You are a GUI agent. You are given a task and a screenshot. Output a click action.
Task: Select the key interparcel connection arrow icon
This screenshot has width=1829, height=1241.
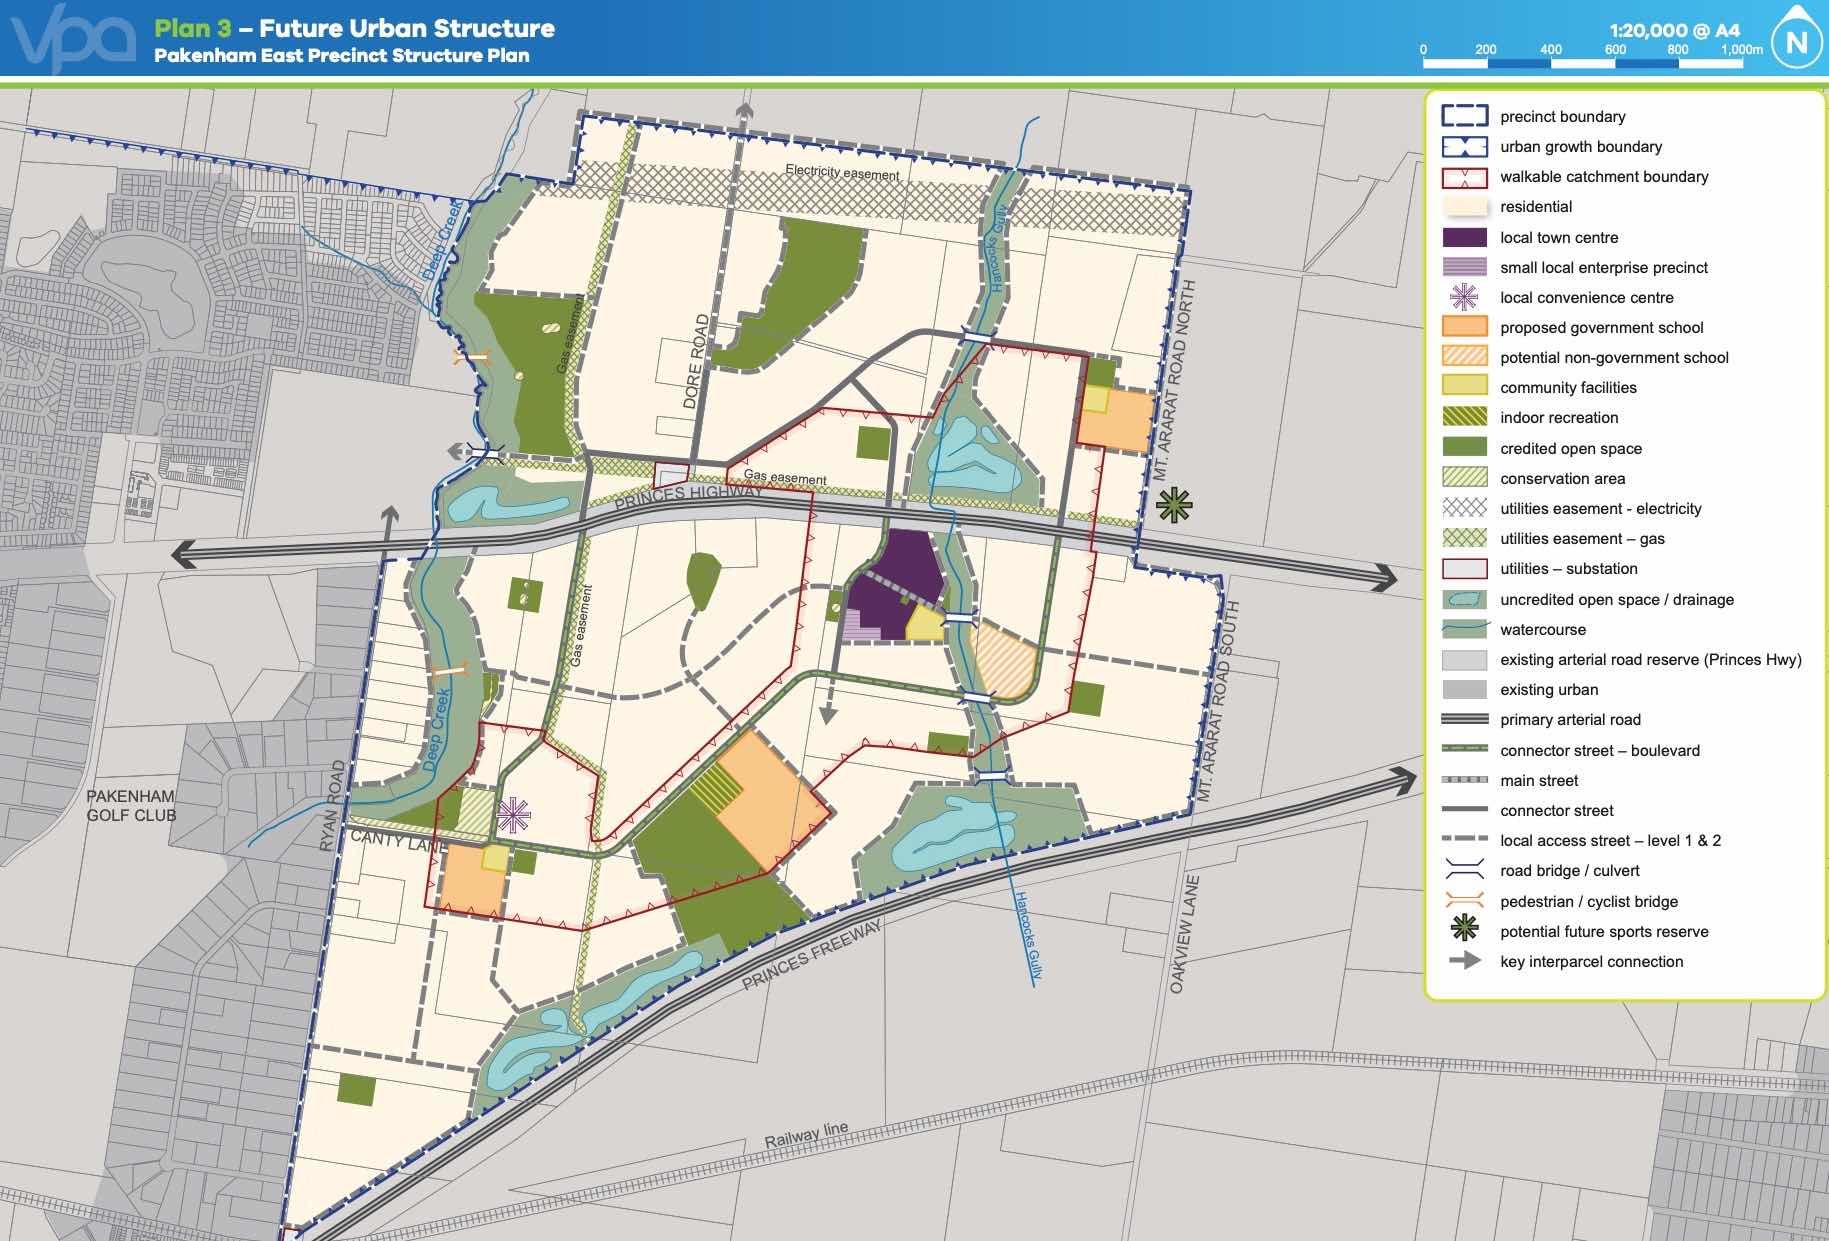(1464, 962)
